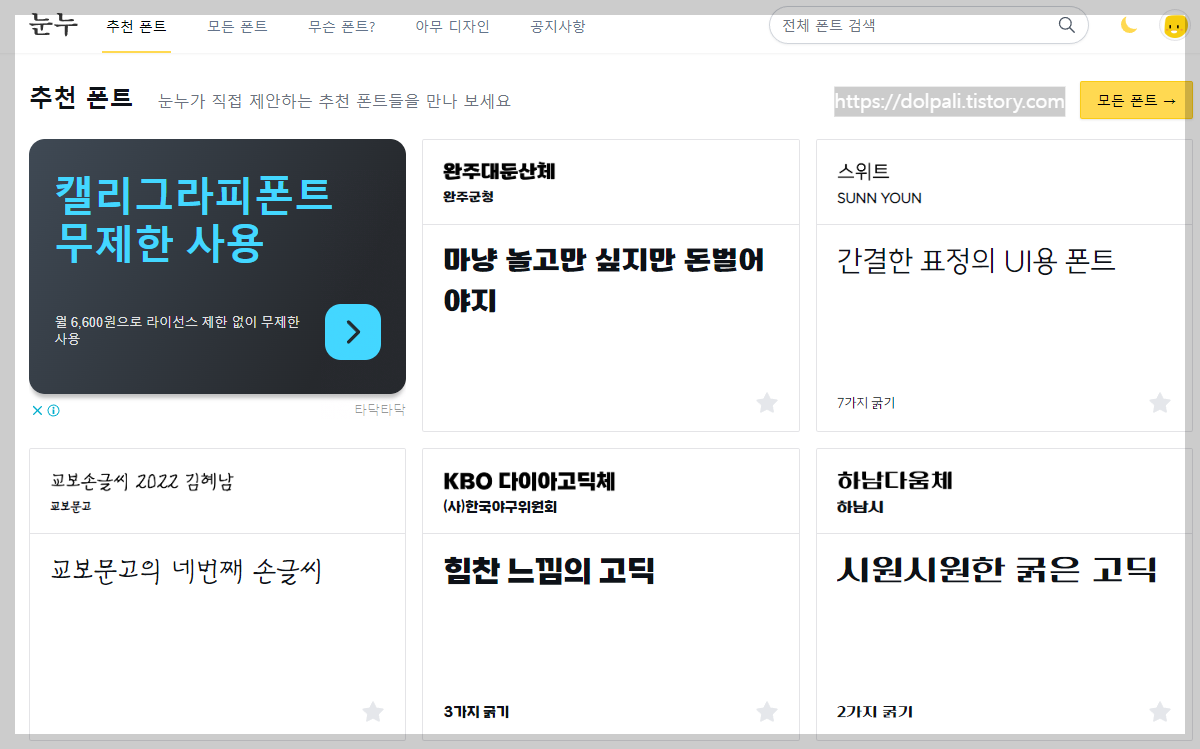Click the search magnifier icon
The width and height of the screenshot is (1200, 749).
click(1066, 25)
